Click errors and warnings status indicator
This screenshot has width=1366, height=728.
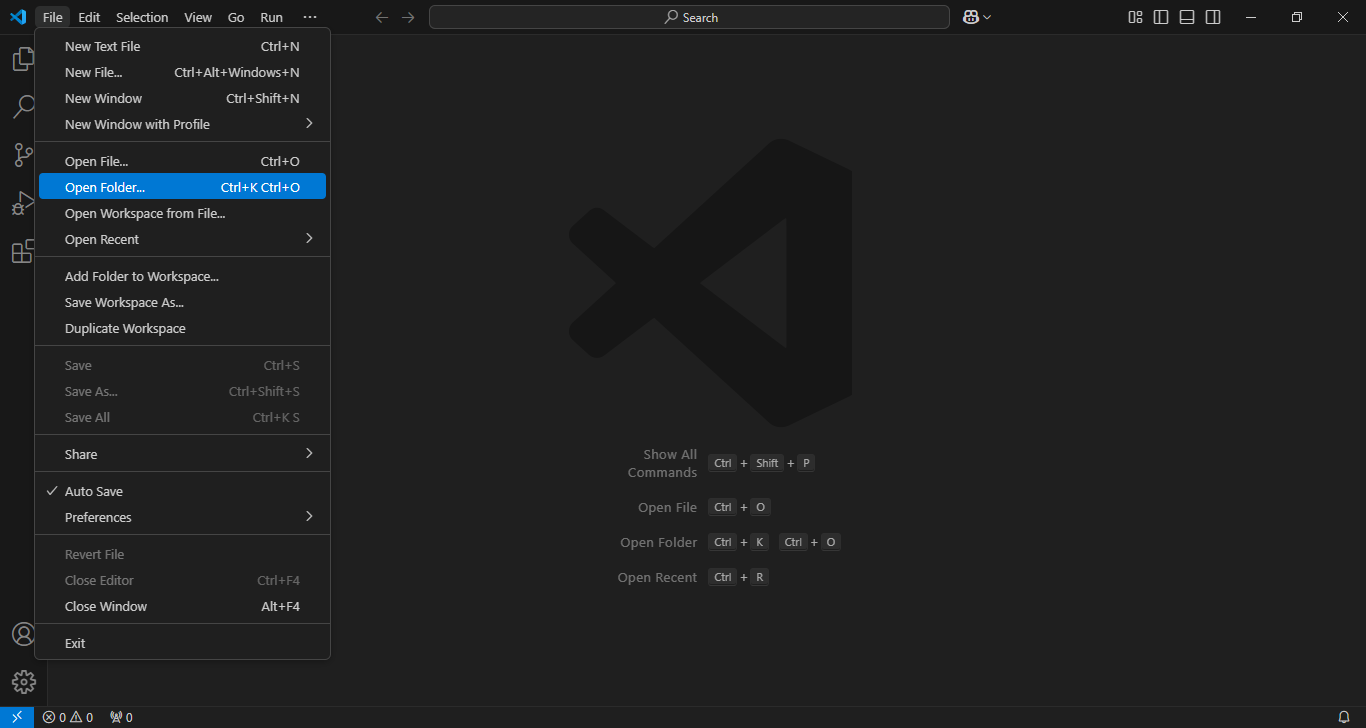click(x=68, y=717)
